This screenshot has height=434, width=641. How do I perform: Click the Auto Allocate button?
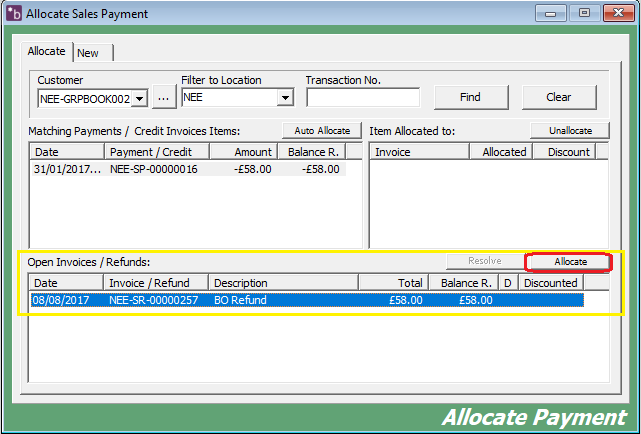point(322,131)
